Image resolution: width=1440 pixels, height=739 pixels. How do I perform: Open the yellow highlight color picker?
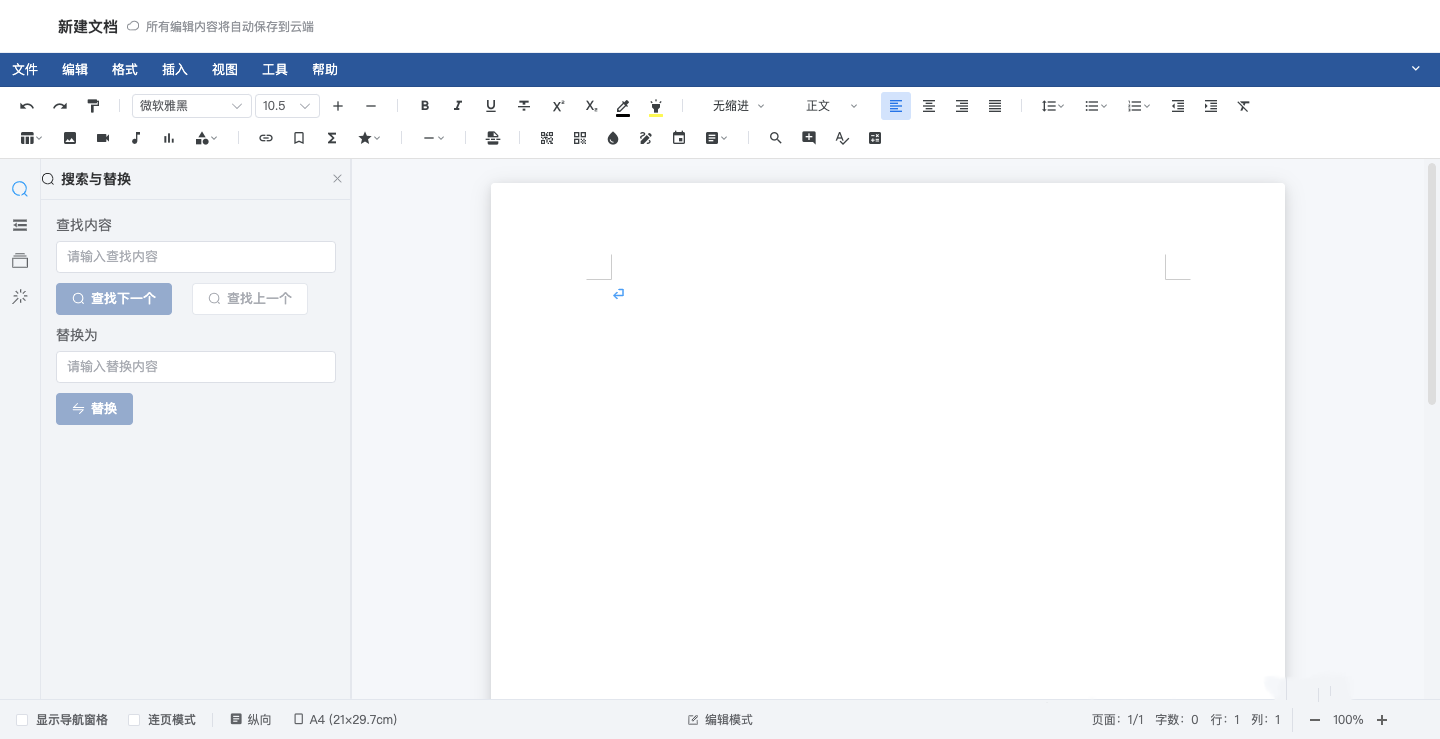(x=656, y=106)
